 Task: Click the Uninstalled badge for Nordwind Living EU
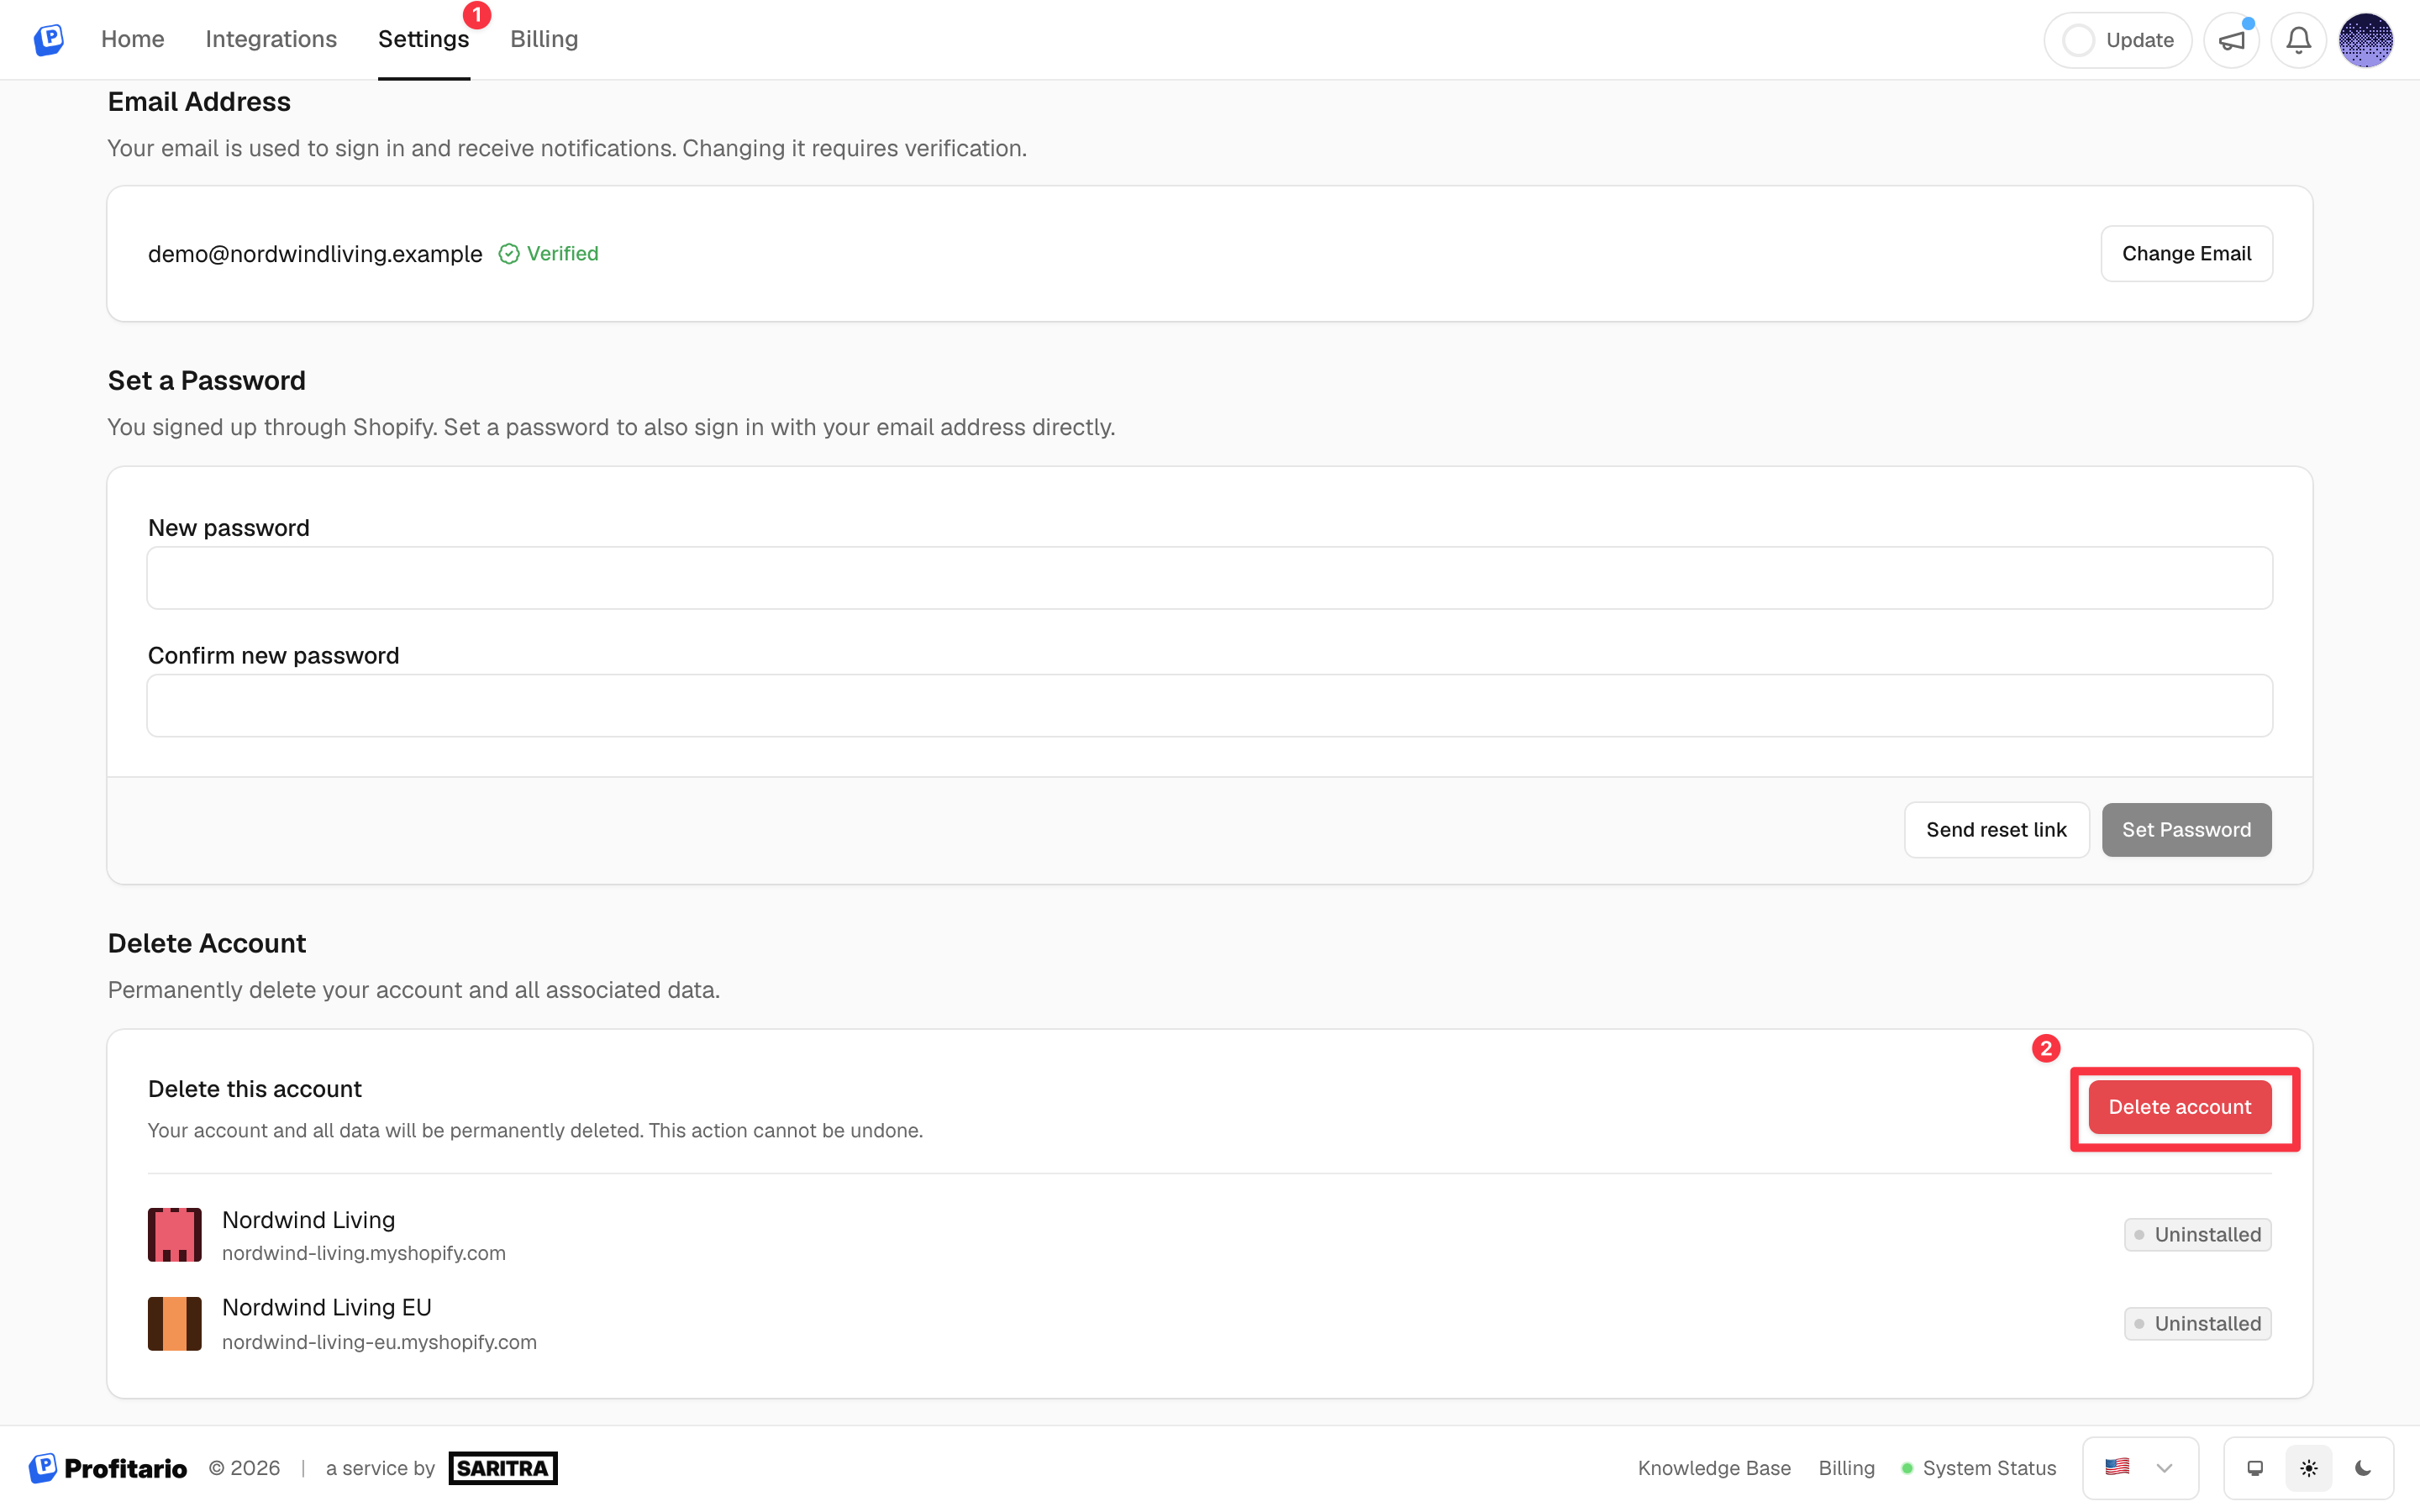click(2197, 1324)
